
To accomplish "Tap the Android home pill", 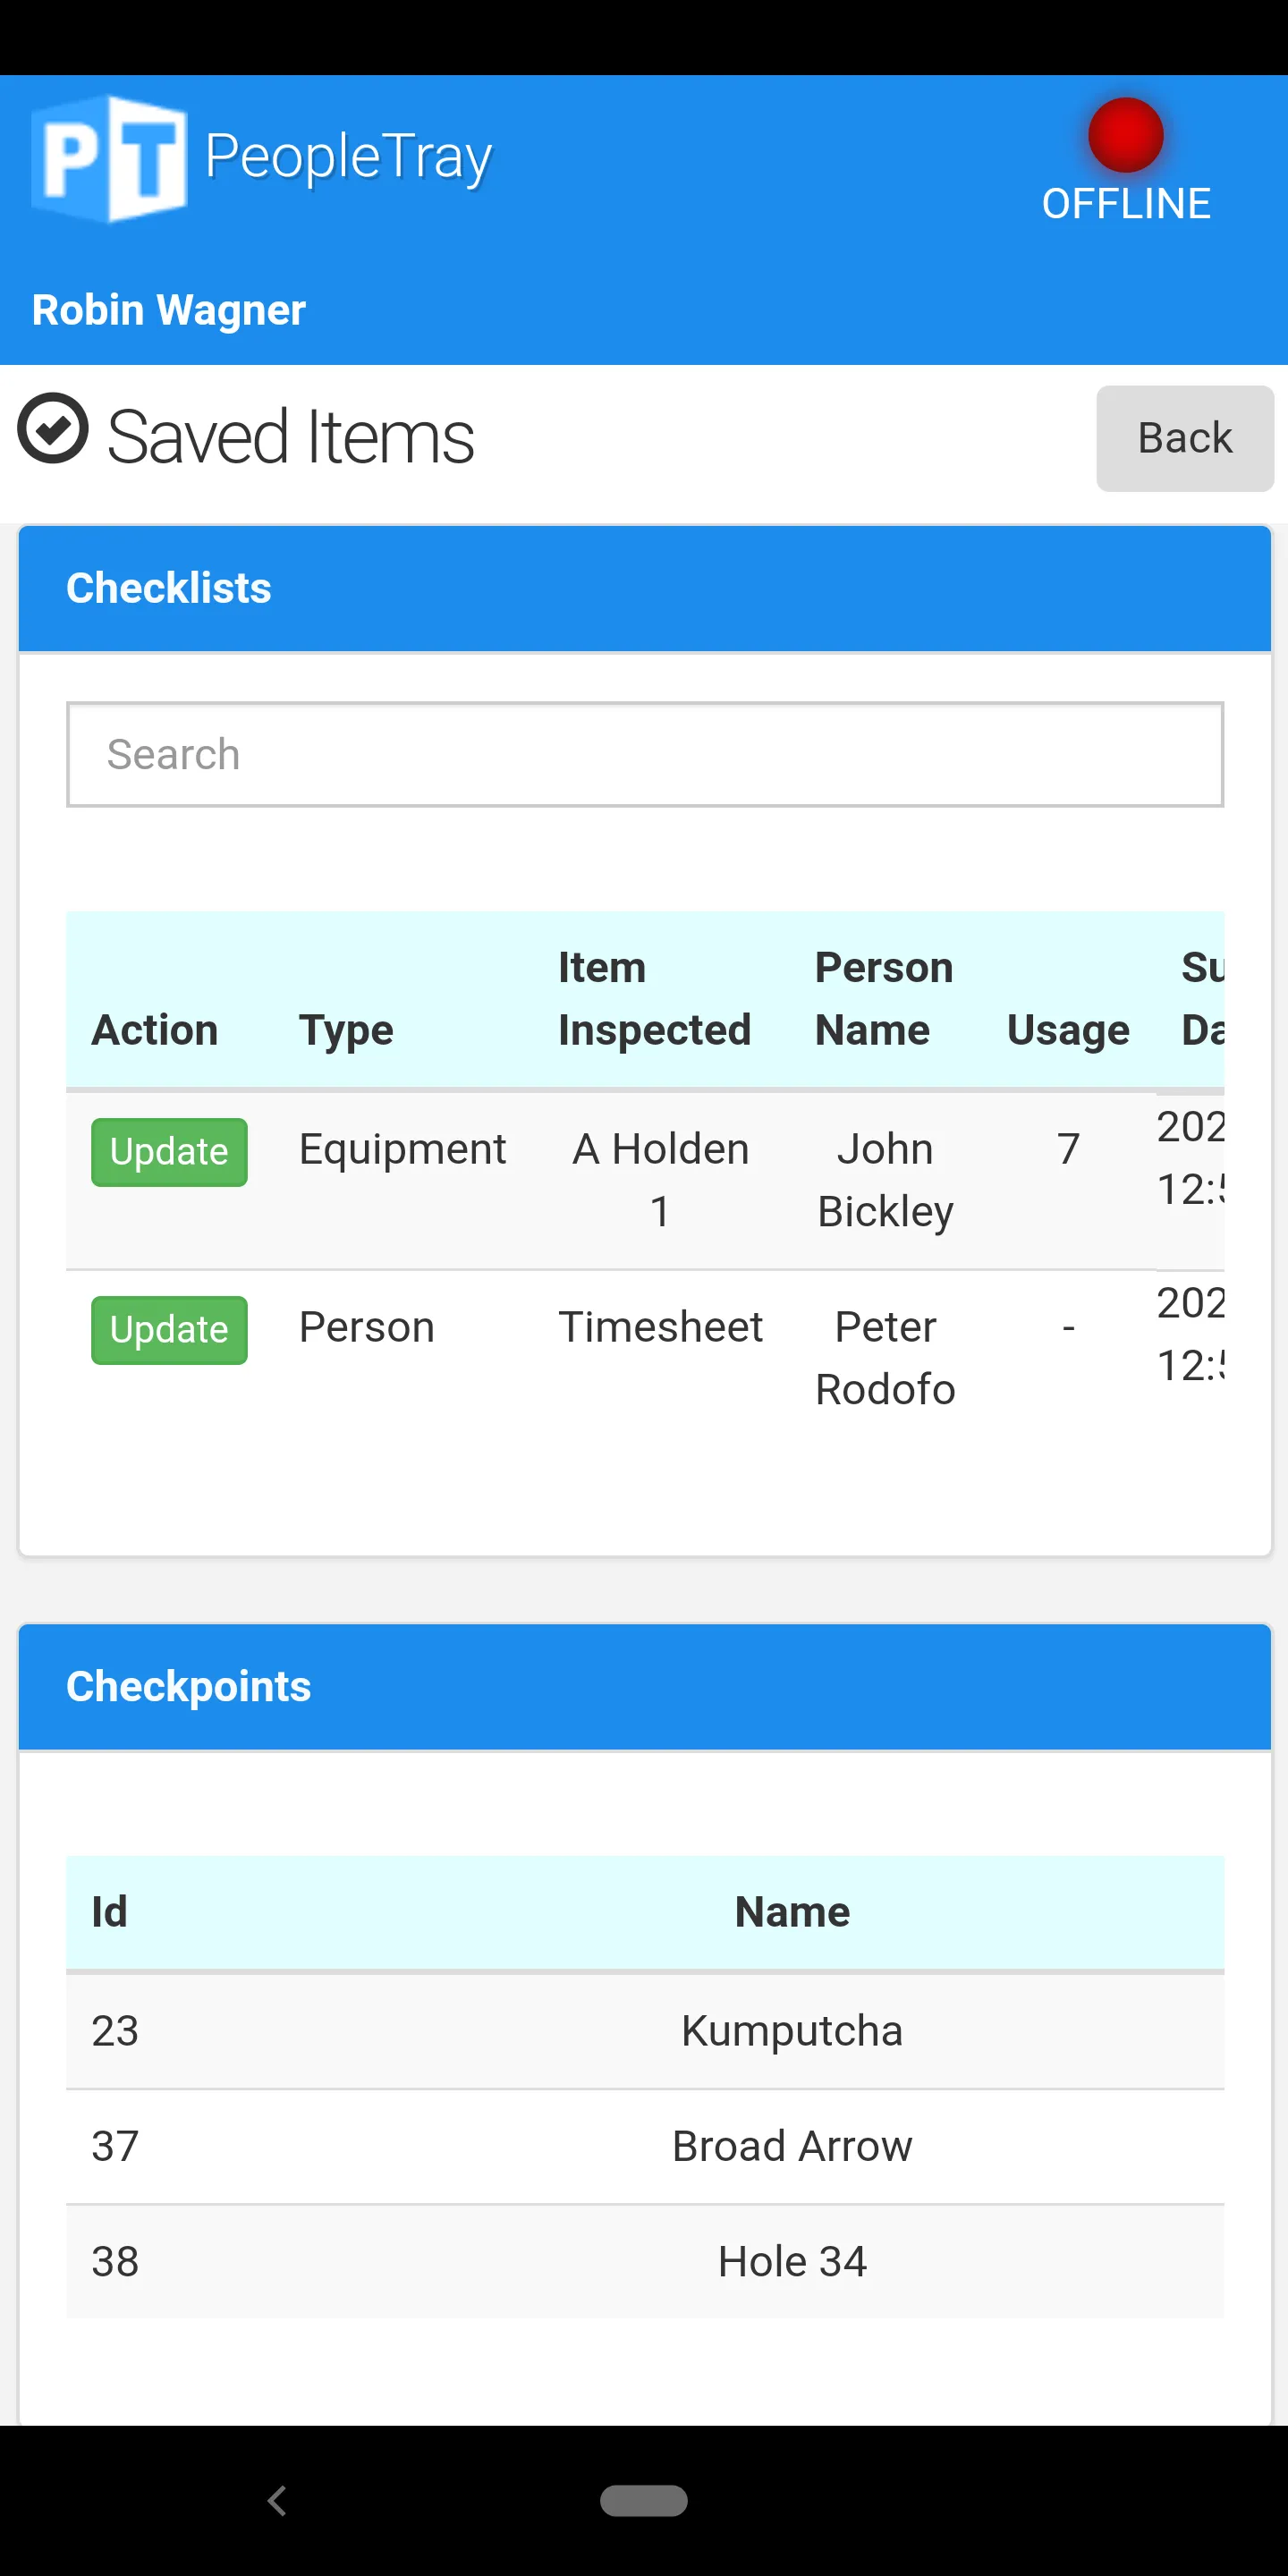I will (643, 2500).
